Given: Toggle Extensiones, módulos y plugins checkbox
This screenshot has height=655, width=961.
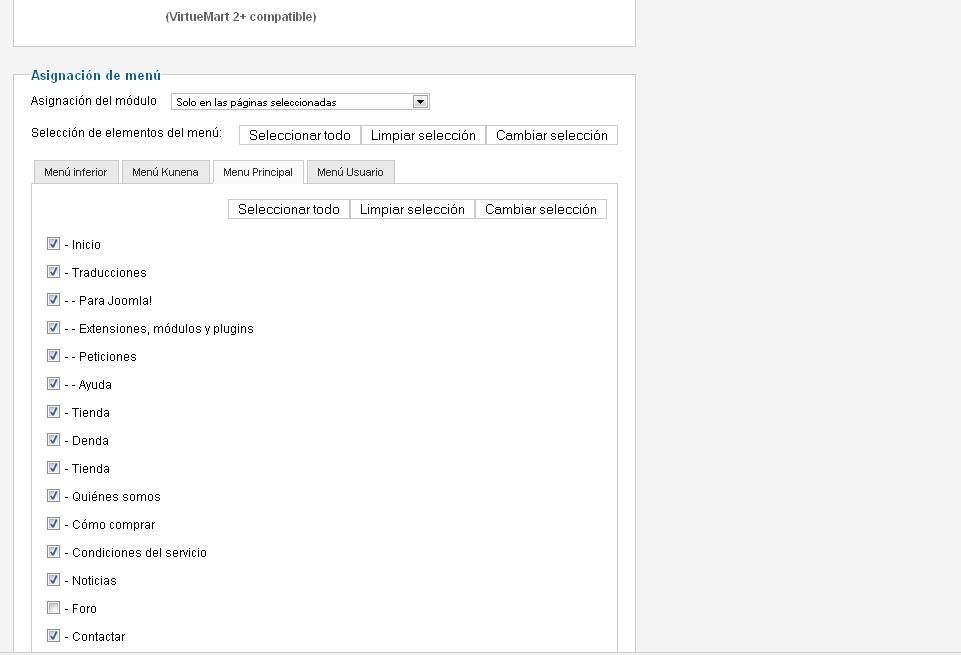Looking at the screenshot, I should point(53,328).
